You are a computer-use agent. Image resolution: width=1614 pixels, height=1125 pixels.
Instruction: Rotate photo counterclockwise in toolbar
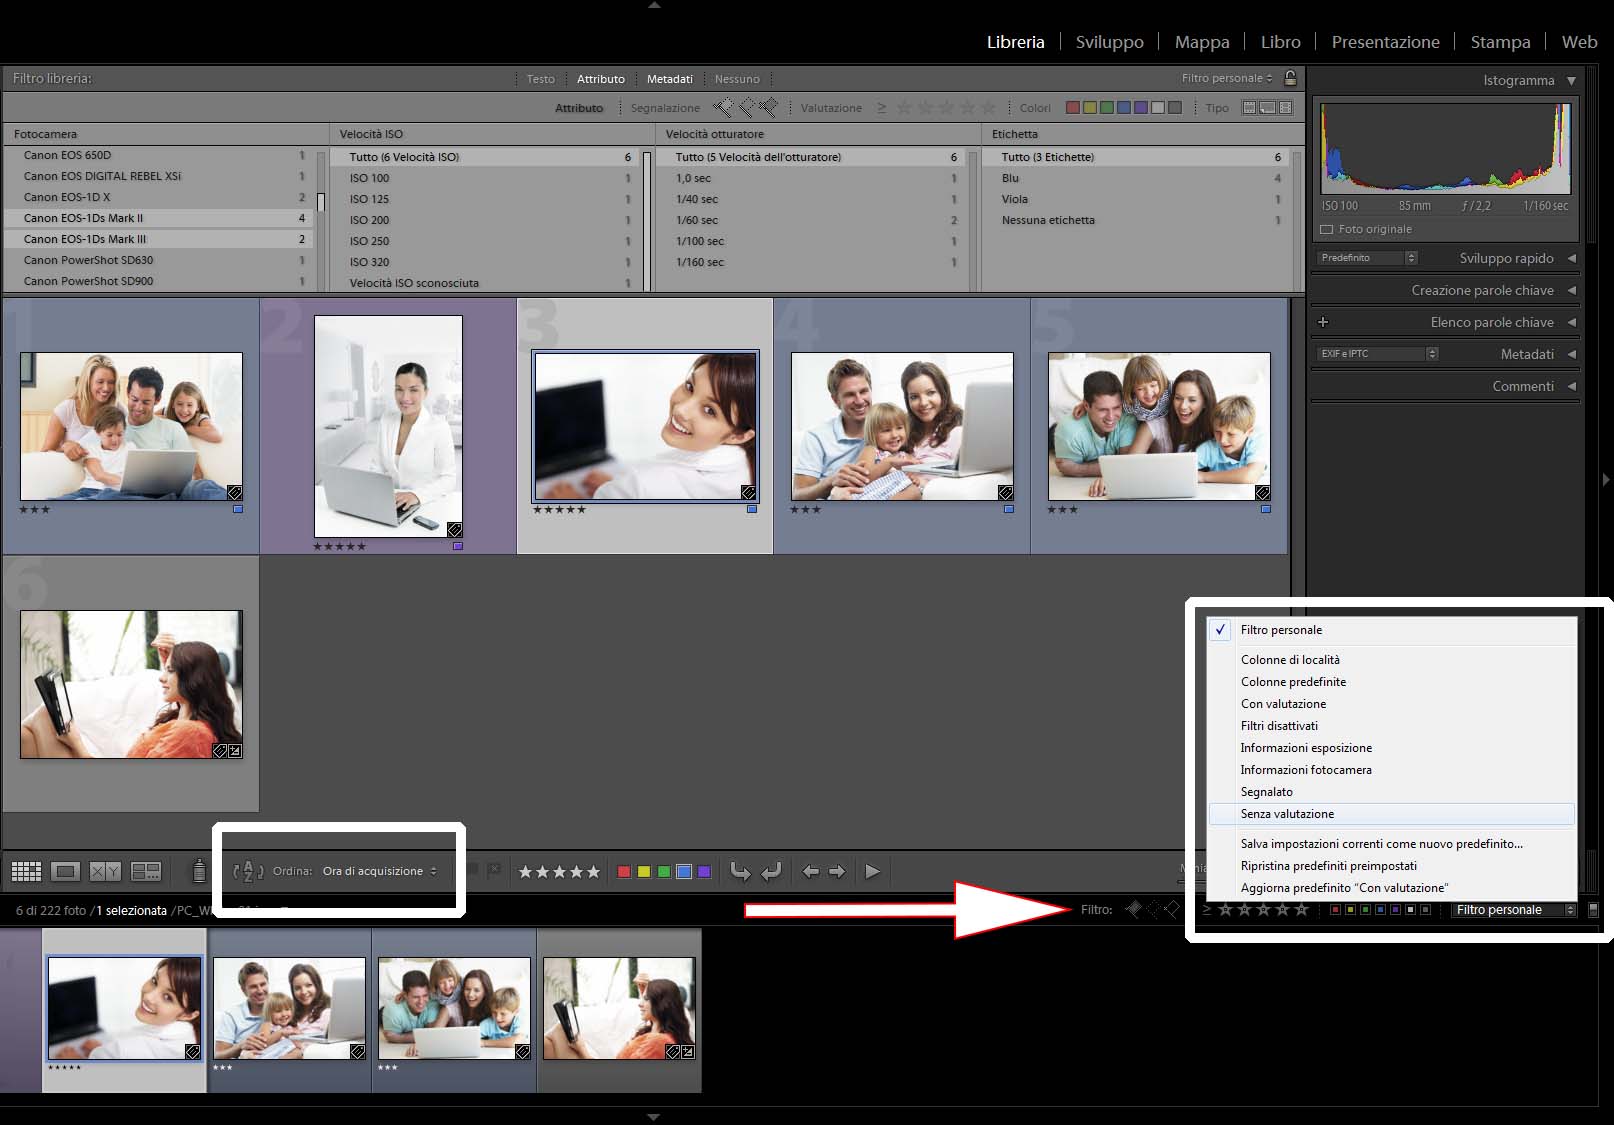pos(740,872)
